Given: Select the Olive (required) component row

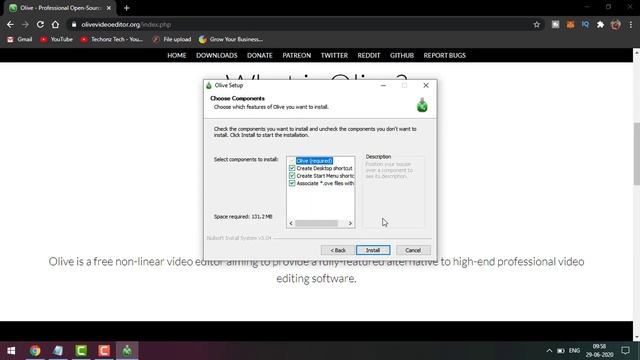Looking at the screenshot, I should [314, 161].
